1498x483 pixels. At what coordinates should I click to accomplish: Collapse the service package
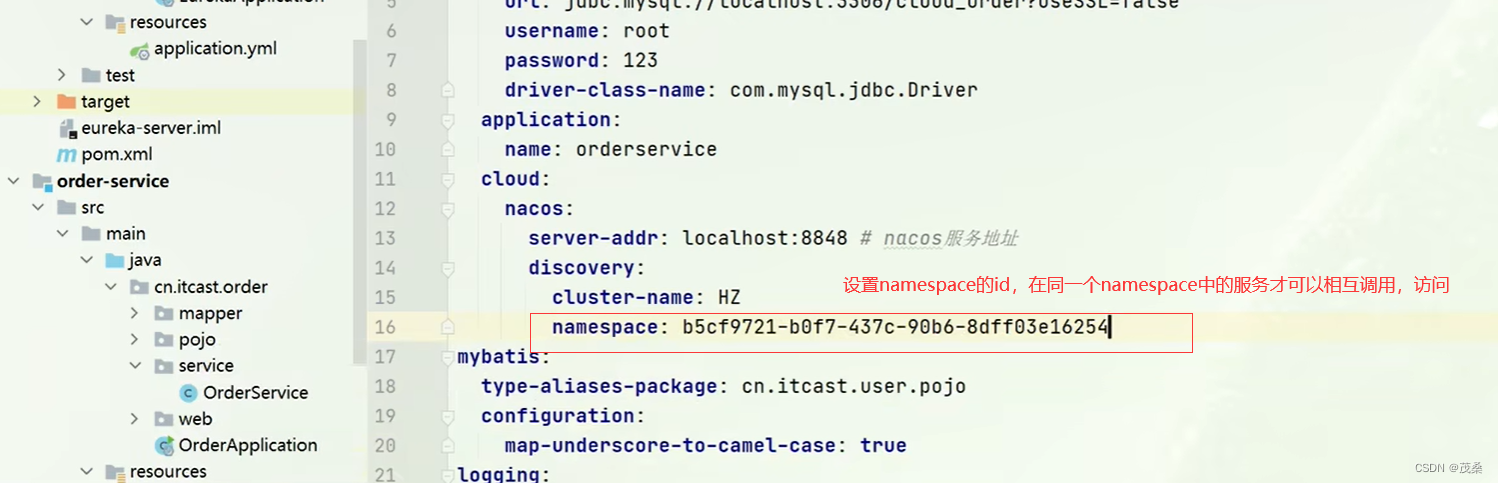click(x=135, y=366)
